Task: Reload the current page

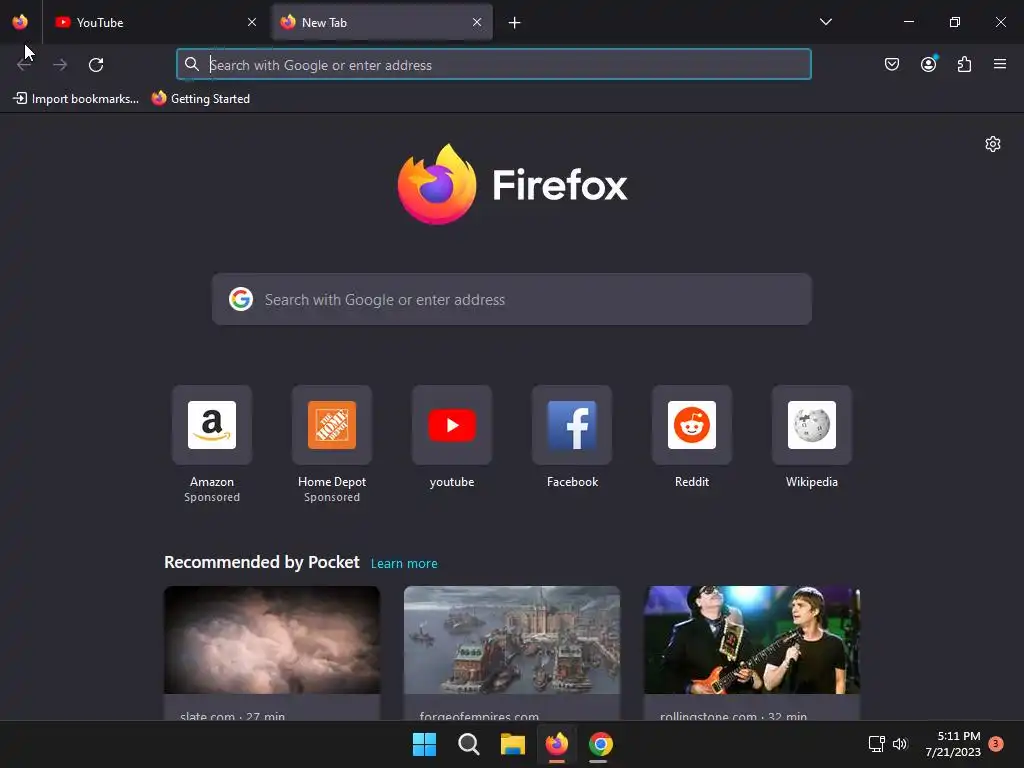Action: pos(96,65)
